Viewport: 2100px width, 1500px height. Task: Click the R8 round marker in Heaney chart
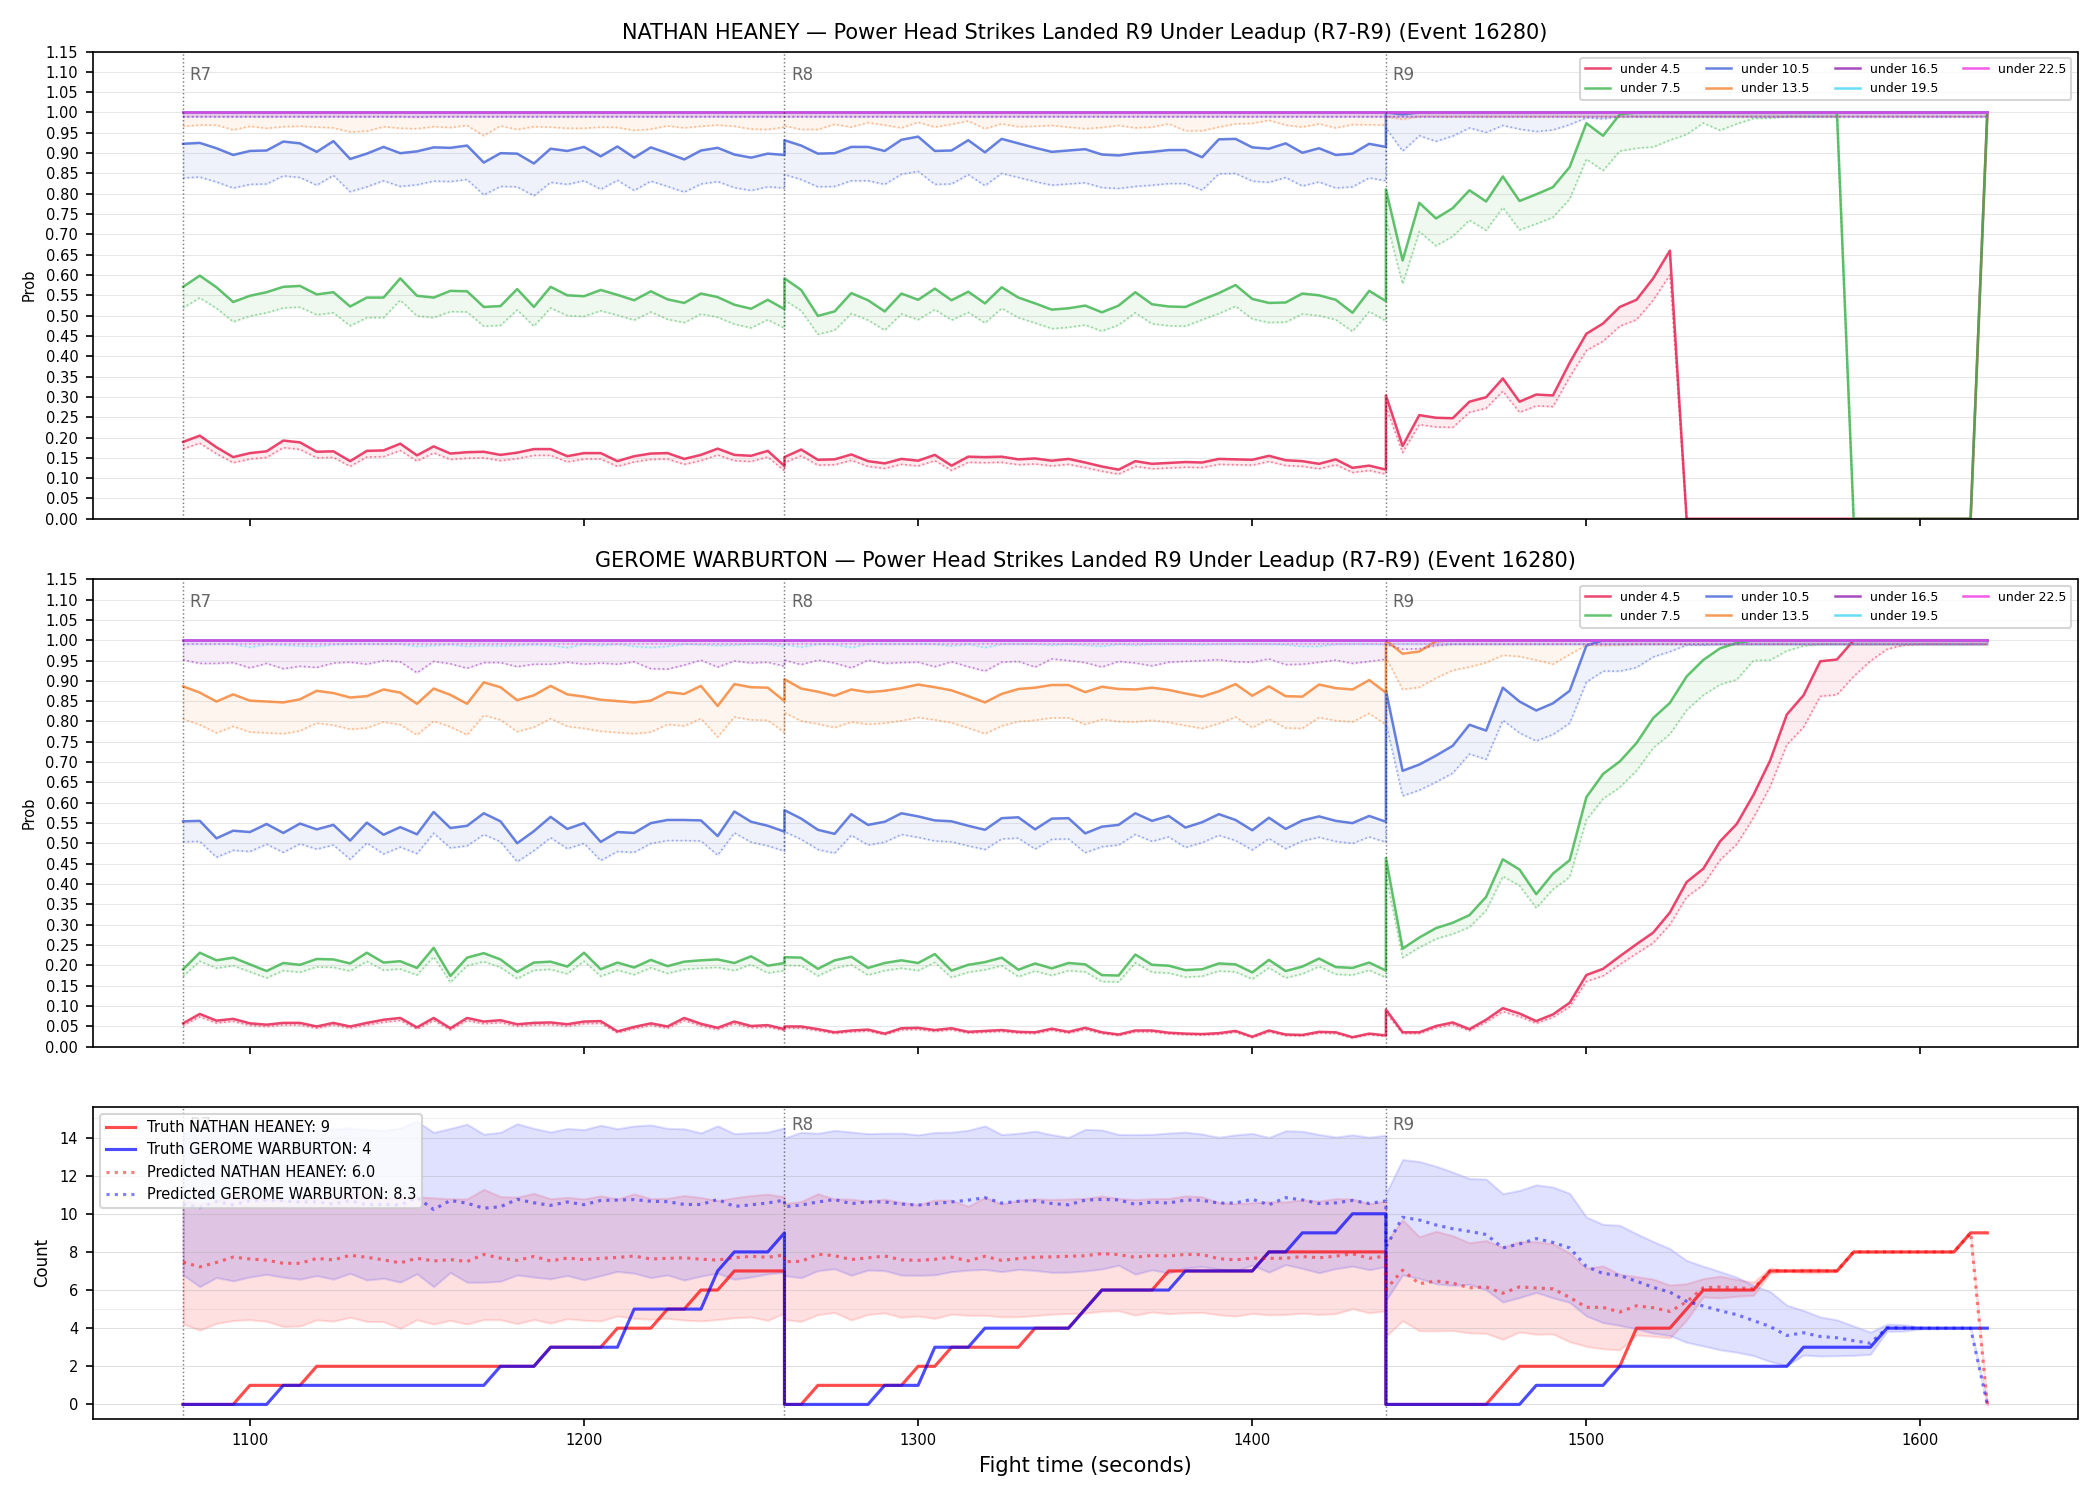pyautogui.click(x=802, y=74)
